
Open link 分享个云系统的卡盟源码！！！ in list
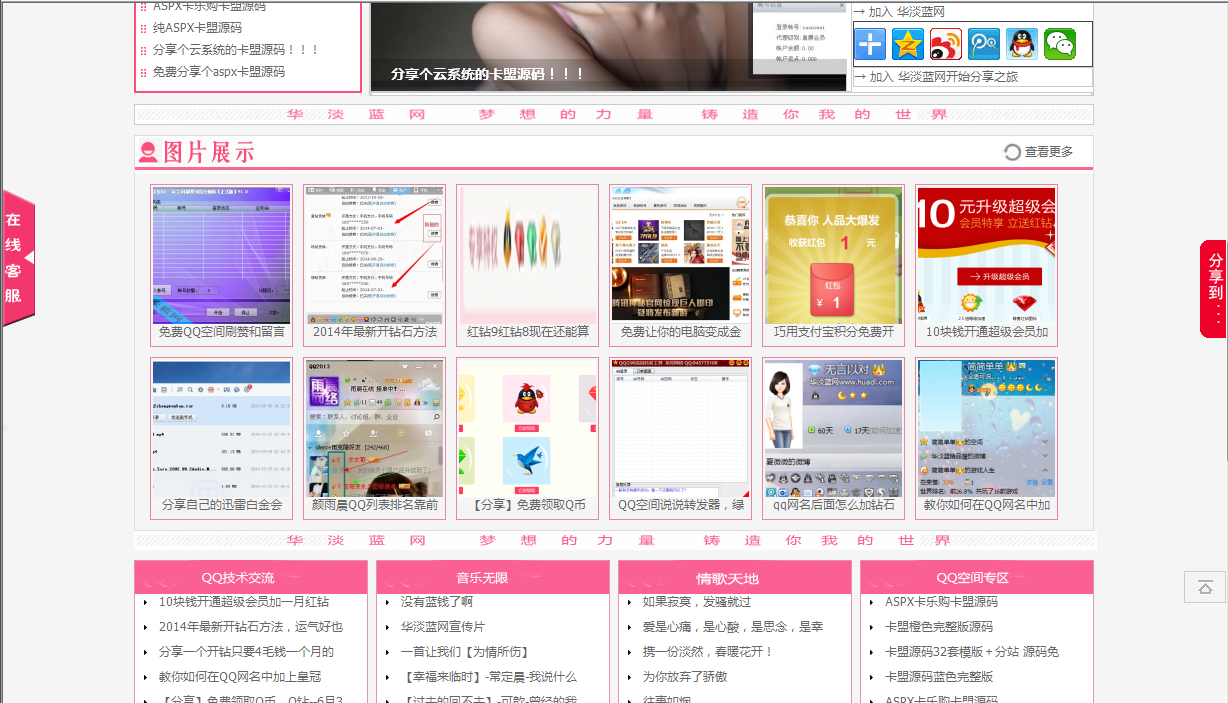point(236,50)
